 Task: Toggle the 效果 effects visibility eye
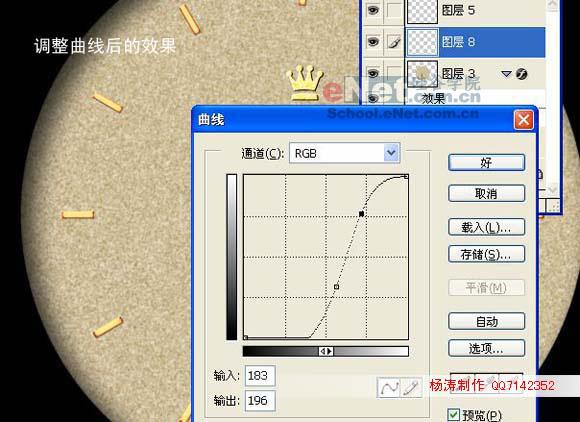(373, 98)
